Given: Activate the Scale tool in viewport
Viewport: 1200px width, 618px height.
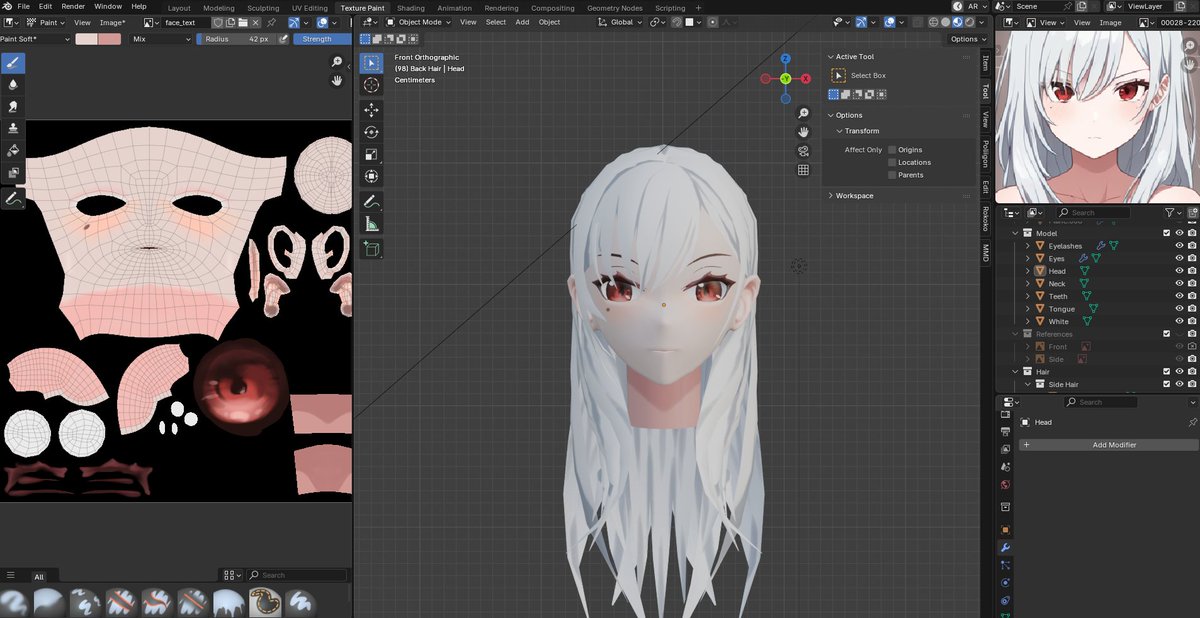Looking at the screenshot, I should point(371,154).
